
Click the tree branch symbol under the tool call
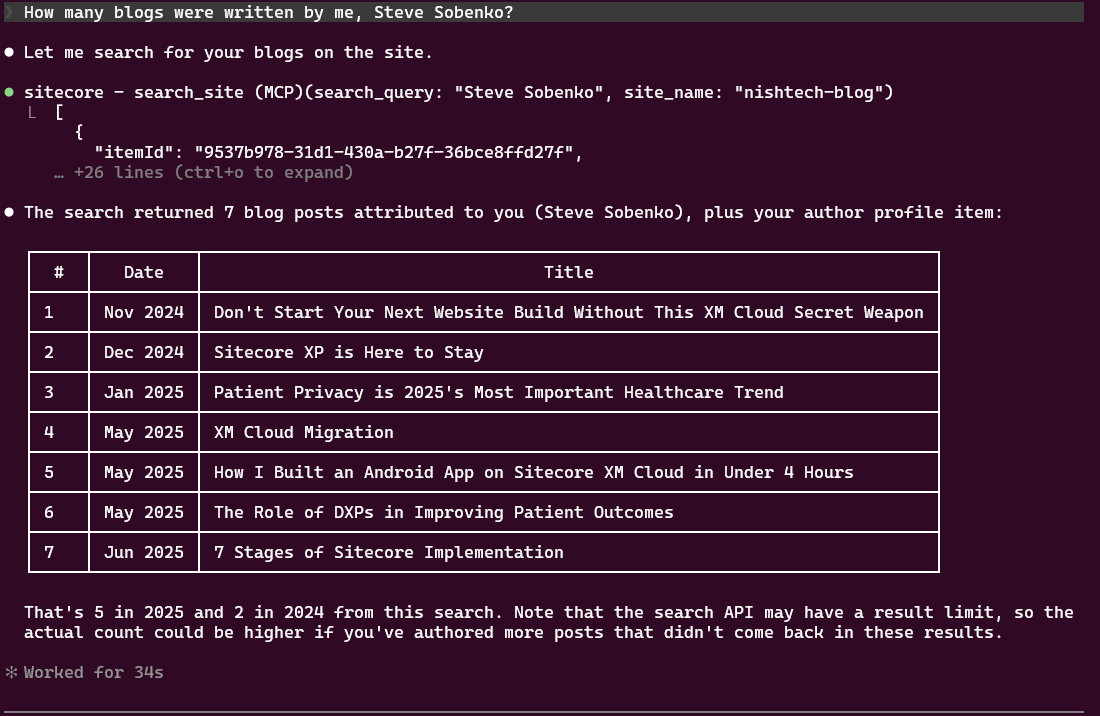34,112
